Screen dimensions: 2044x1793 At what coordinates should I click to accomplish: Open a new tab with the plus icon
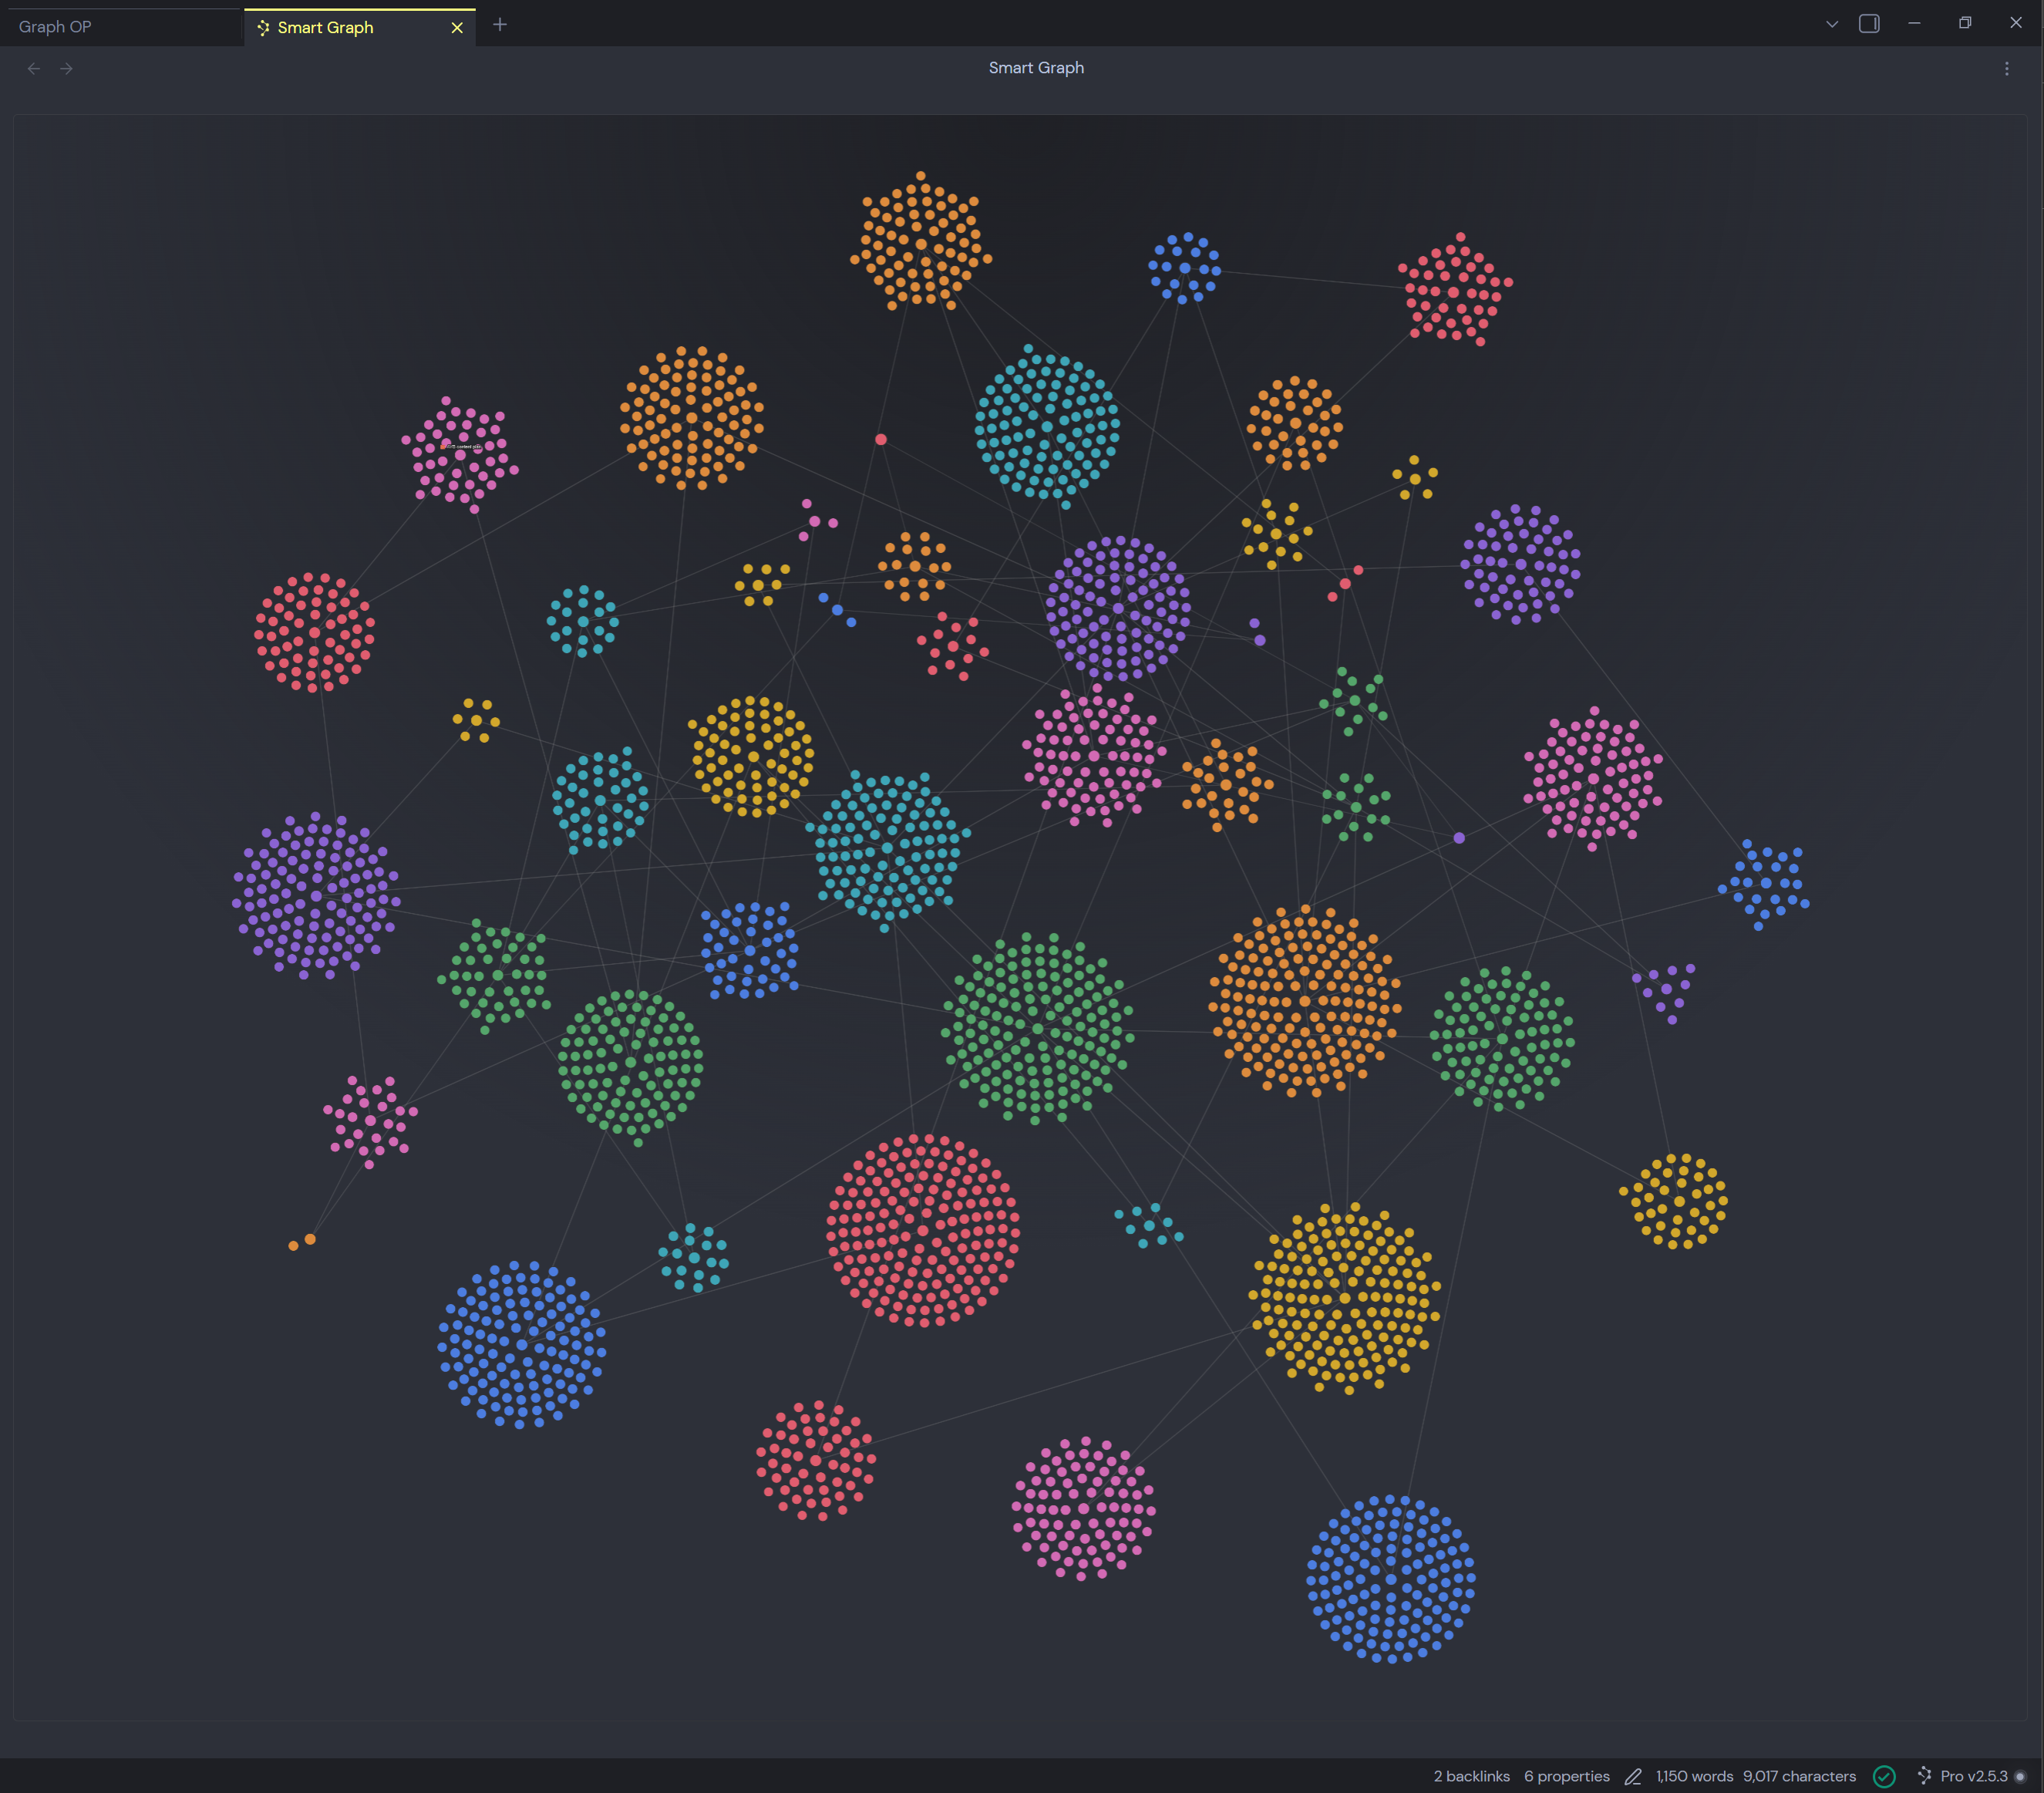[500, 24]
